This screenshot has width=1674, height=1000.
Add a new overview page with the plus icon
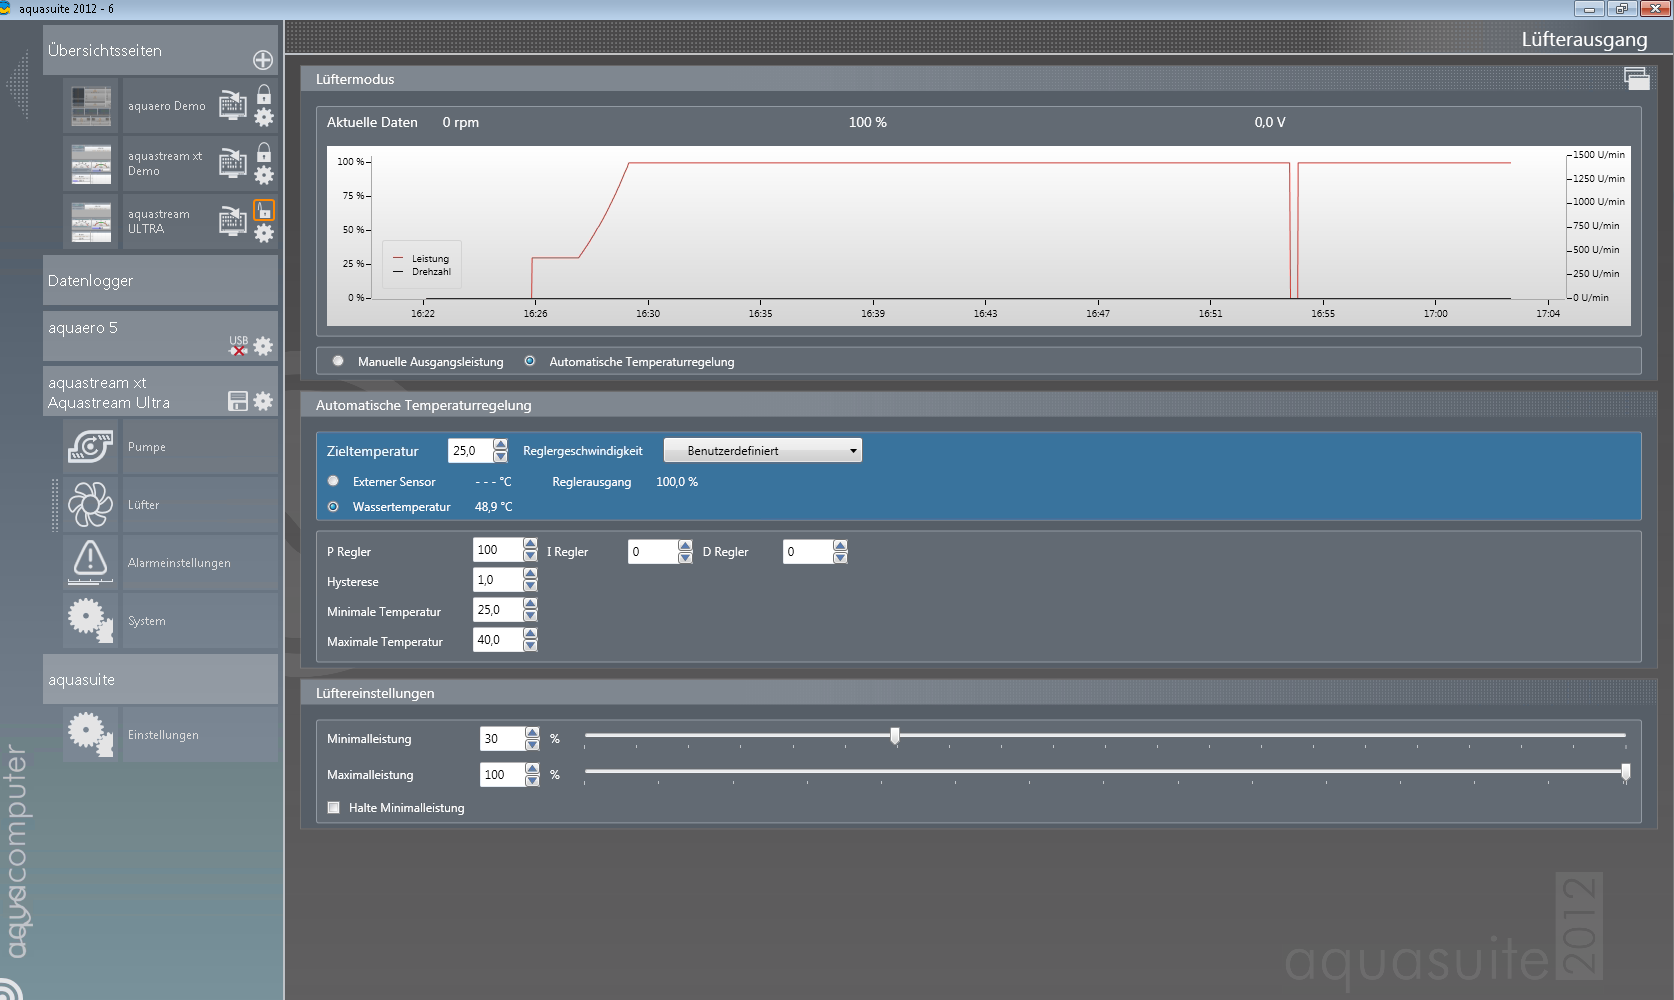[x=263, y=60]
